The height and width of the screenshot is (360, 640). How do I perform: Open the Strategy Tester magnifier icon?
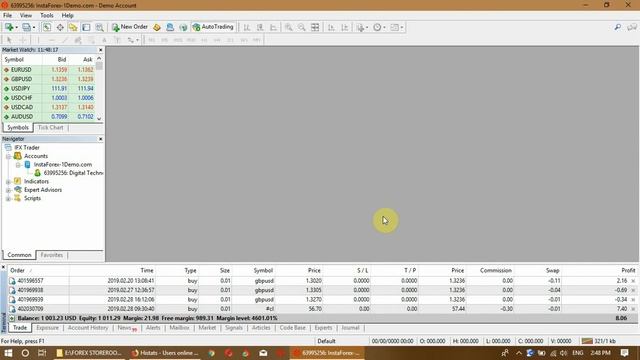(x=99, y=27)
